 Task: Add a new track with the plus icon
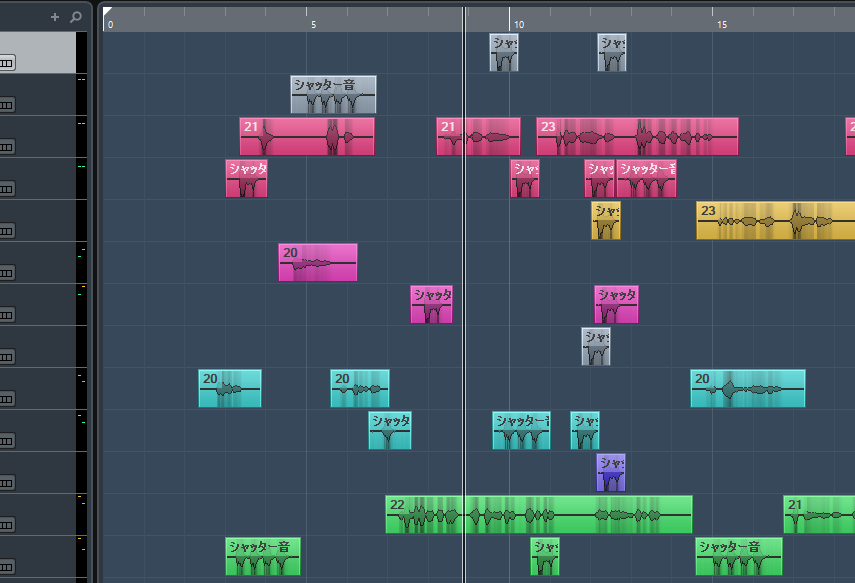(x=55, y=17)
